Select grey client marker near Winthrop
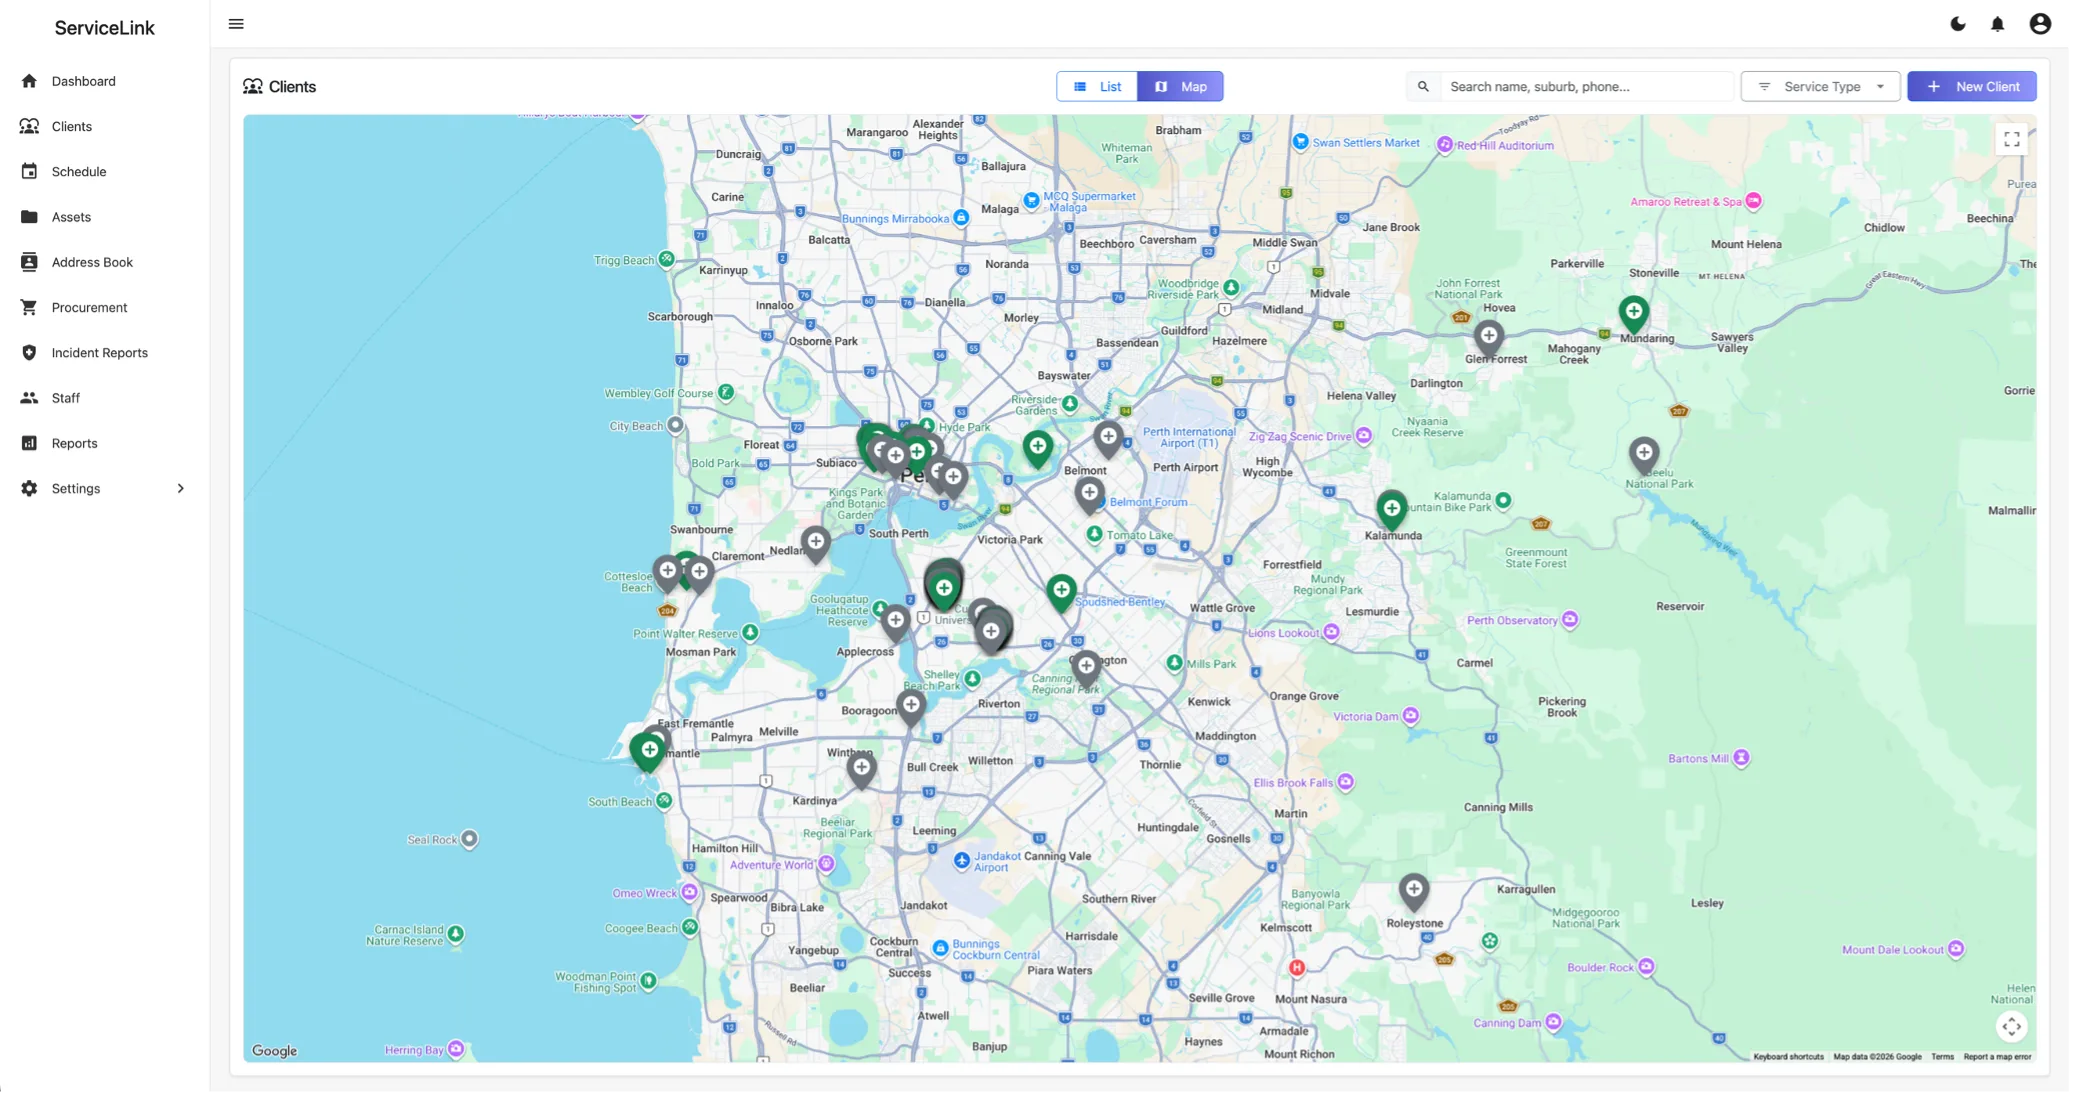This screenshot has height=1100, width=2076. (861, 769)
